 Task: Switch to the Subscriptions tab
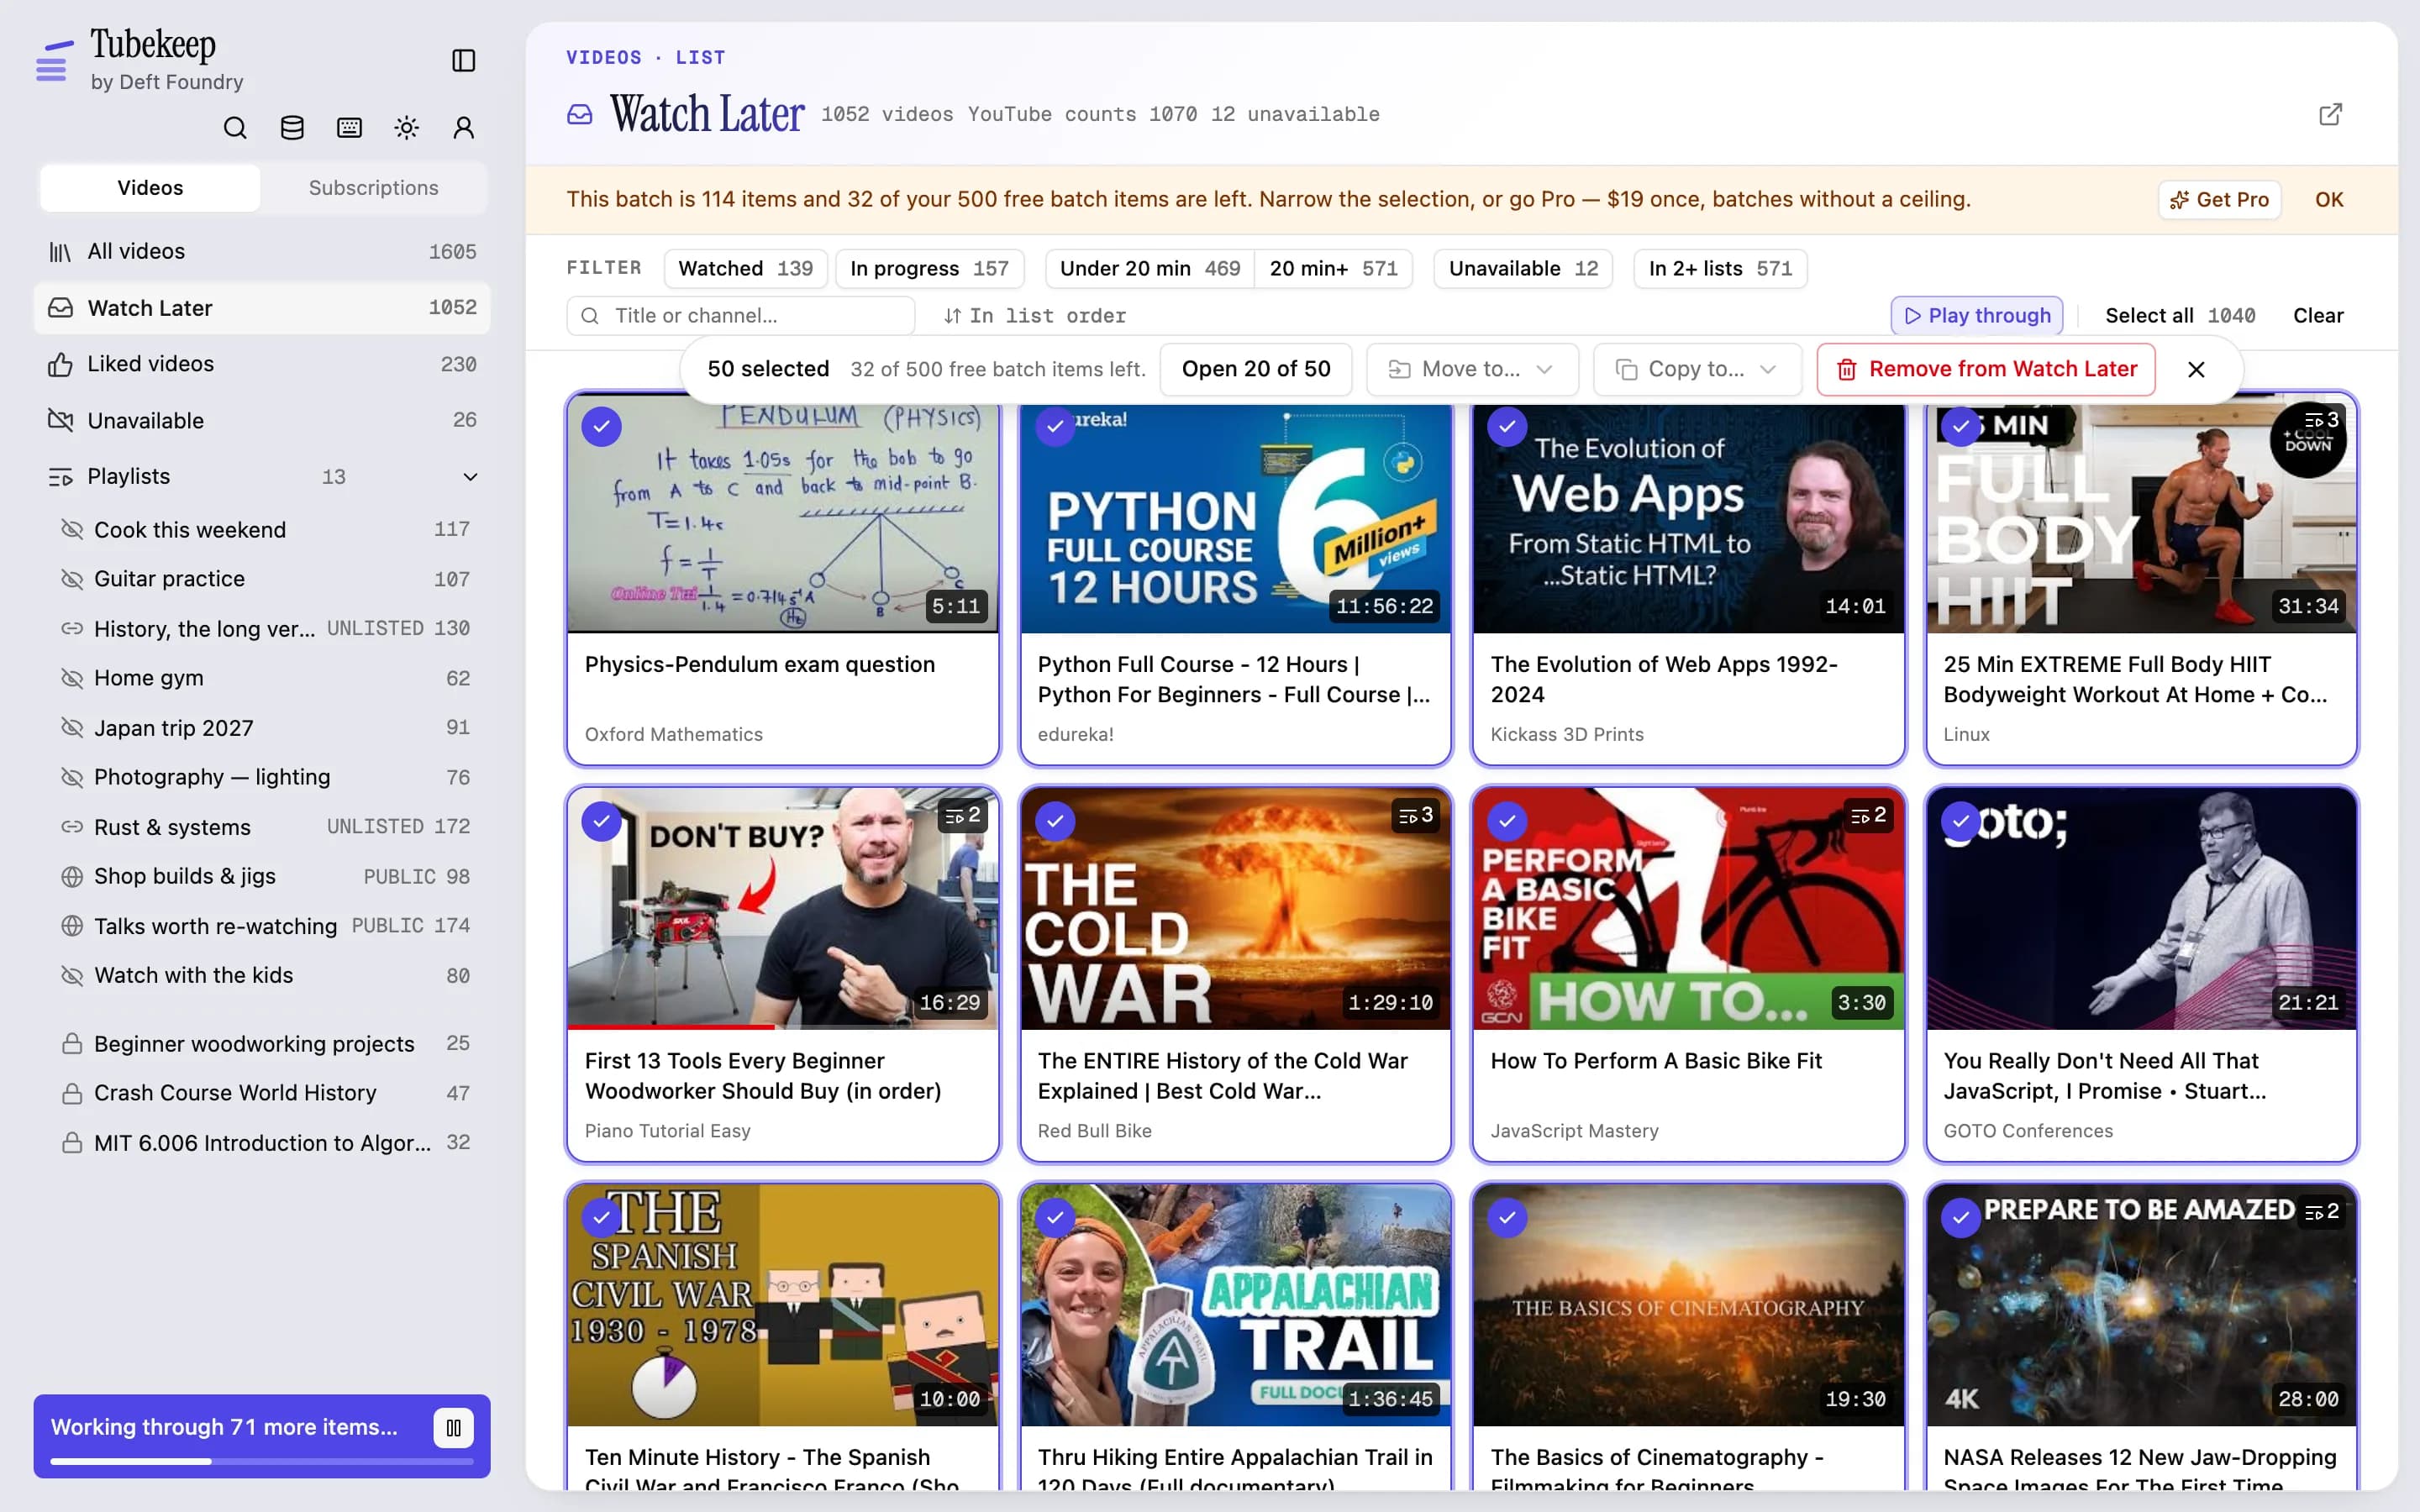373,188
